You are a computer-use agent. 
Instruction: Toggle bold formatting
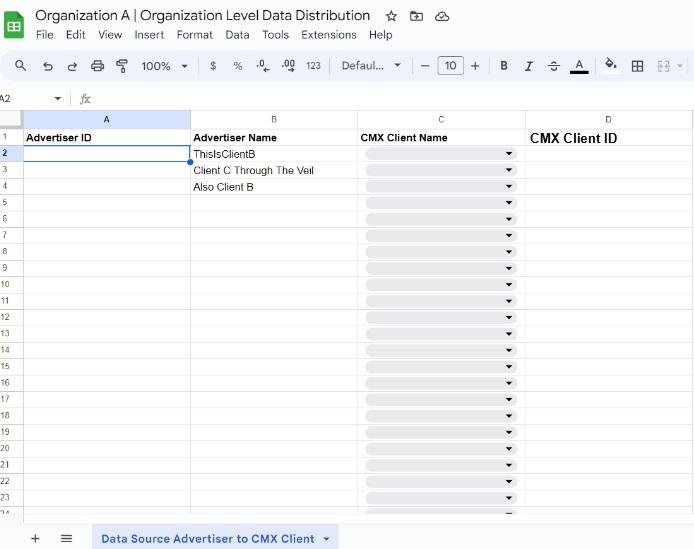504,66
